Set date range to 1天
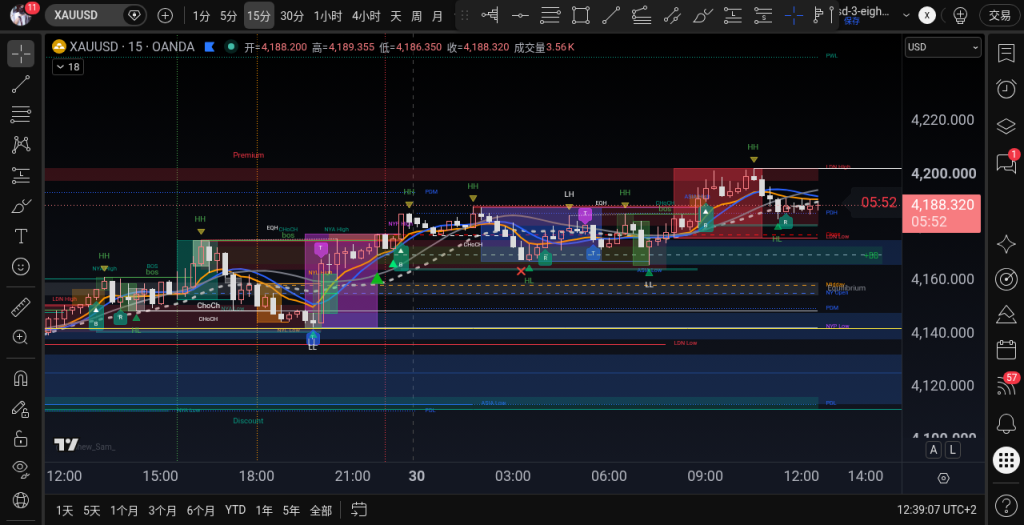The width and height of the screenshot is (1024, 525). pos(64,510)
